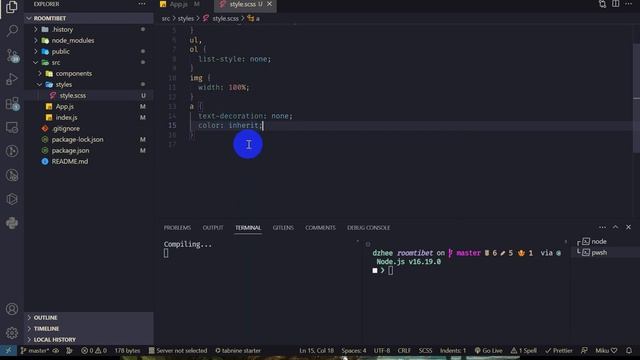Click Server not selected status item

[x=178, y=350]
